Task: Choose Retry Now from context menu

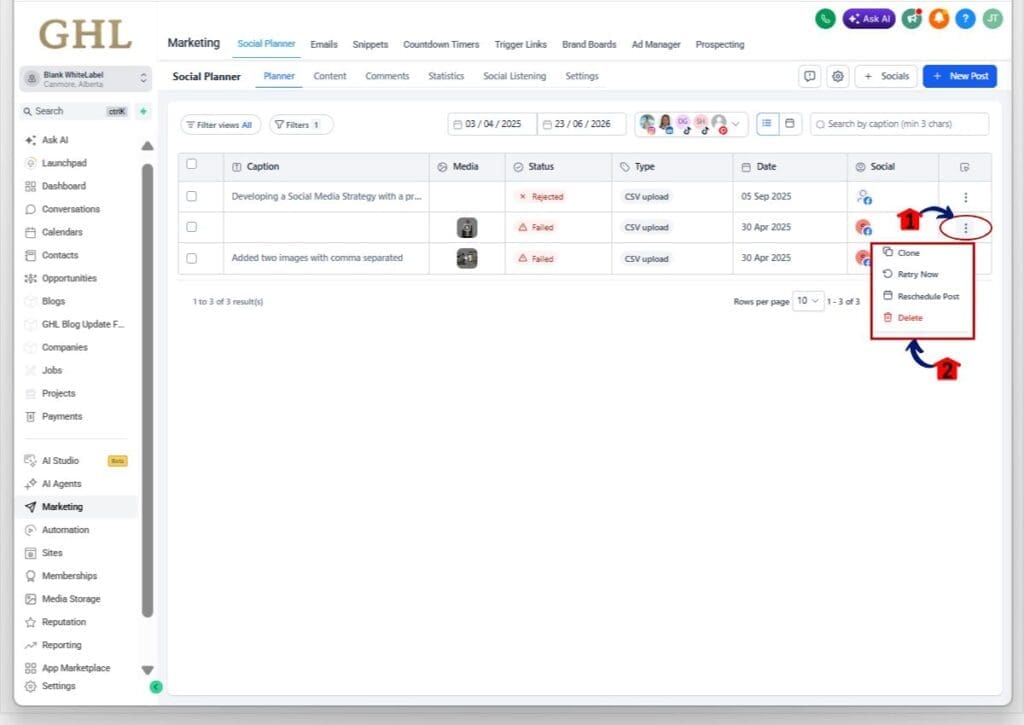Action: [918, 274]
